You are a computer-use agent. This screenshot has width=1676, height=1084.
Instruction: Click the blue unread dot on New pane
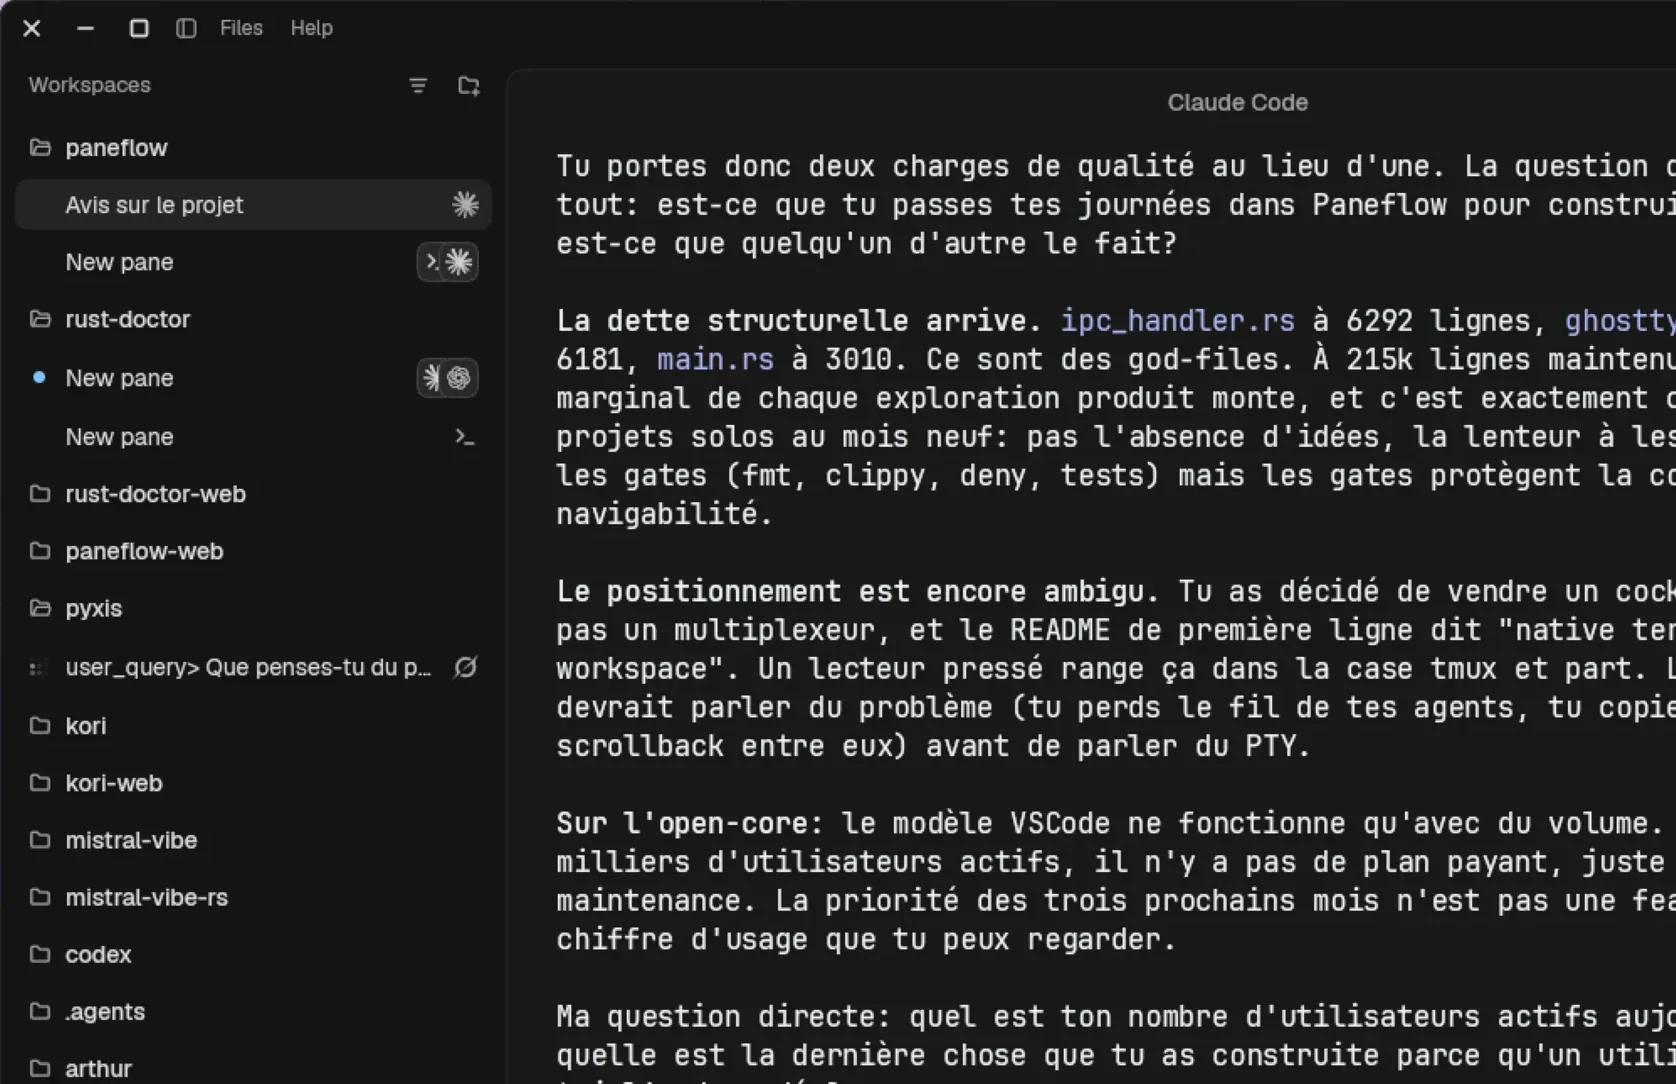click(39, 377)
